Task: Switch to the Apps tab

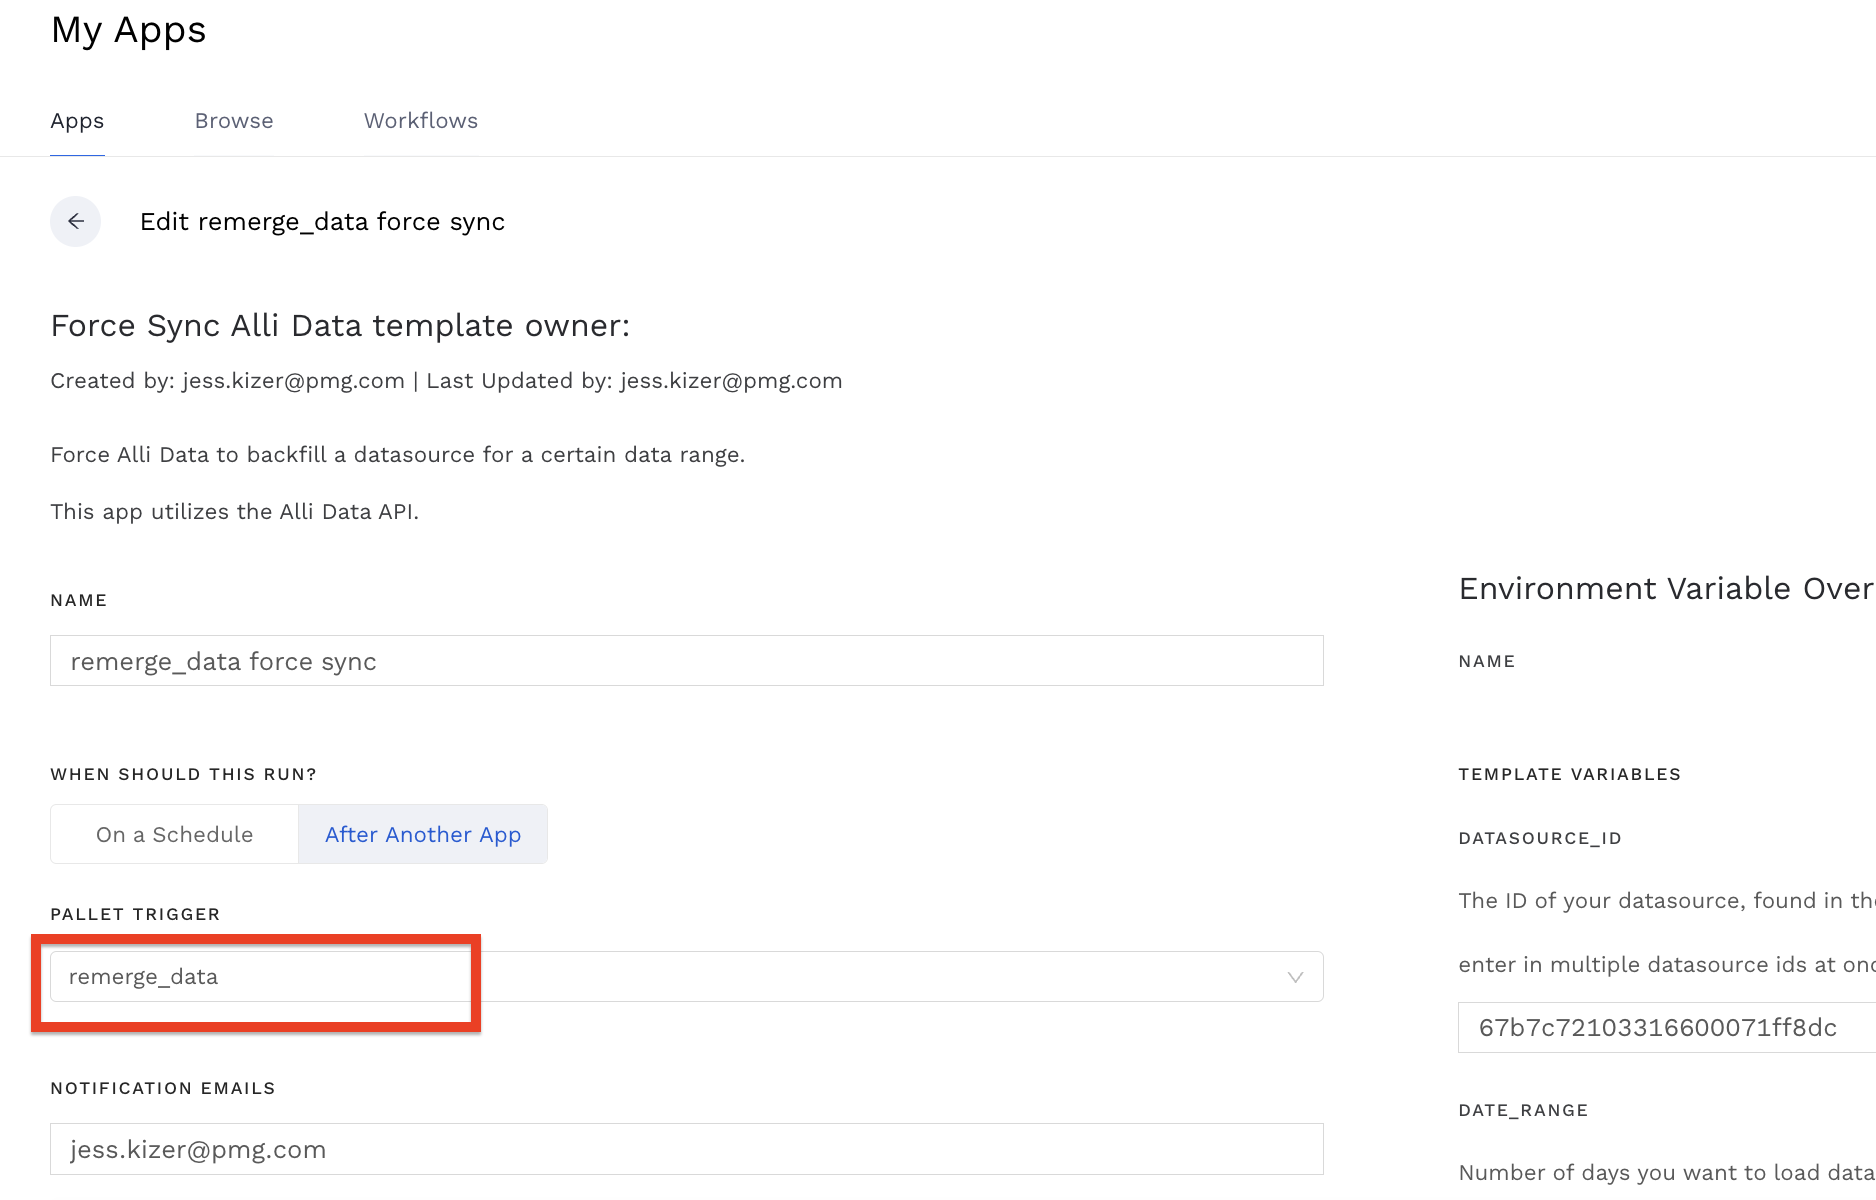Action: pyautogui.click(x=77, y=121)
